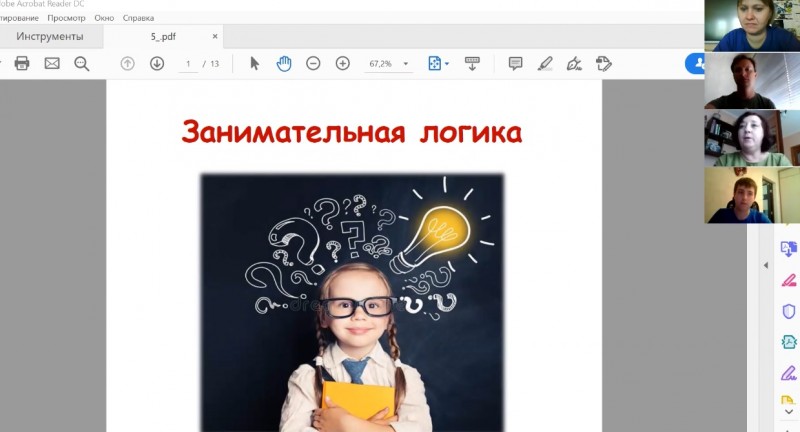Go to previous page with up arrow
This screenshot has height=432, width=800.
(x=127, y=63)
